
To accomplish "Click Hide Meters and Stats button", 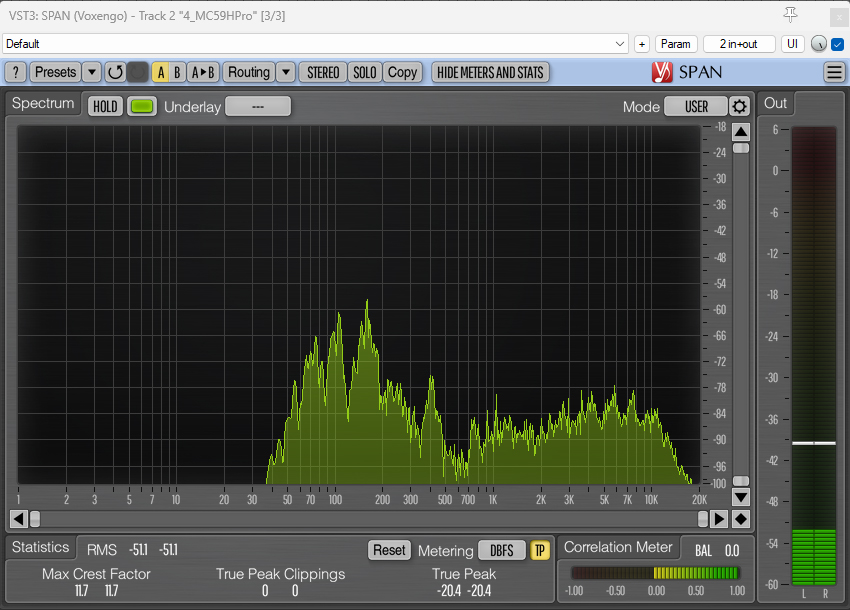I will (x=490, y=72).
